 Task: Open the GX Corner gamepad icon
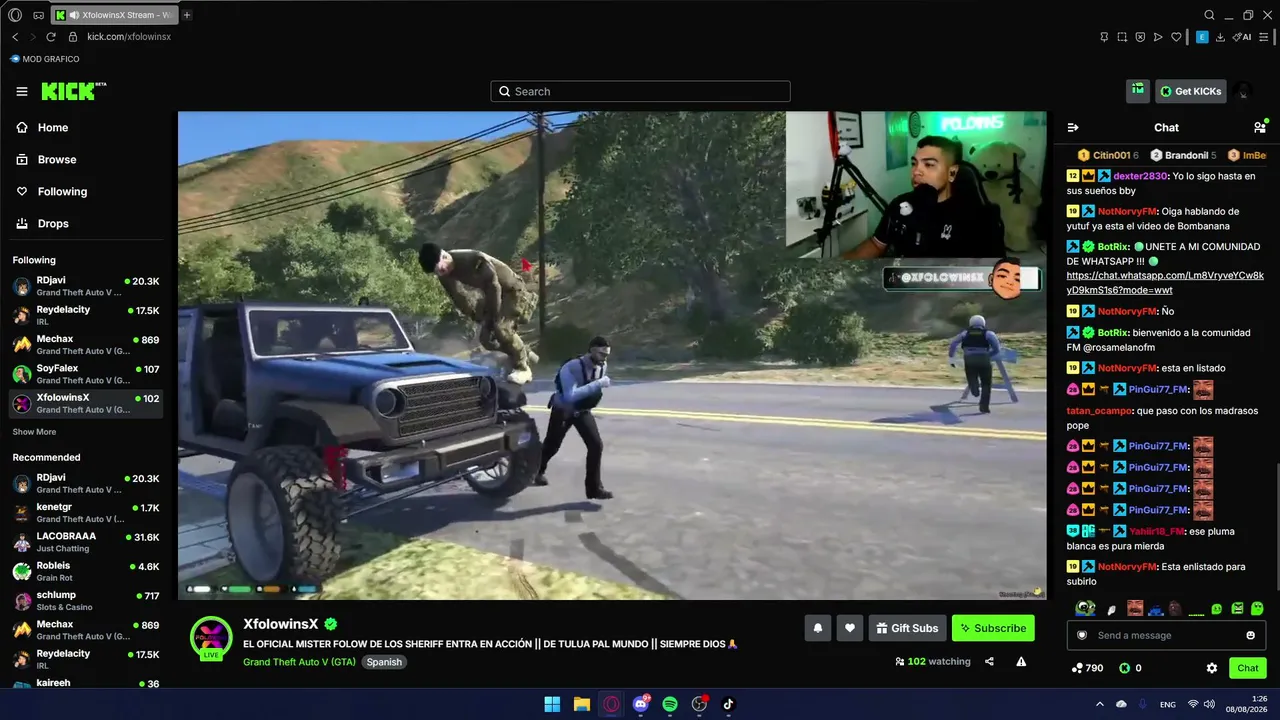[38, 15]
